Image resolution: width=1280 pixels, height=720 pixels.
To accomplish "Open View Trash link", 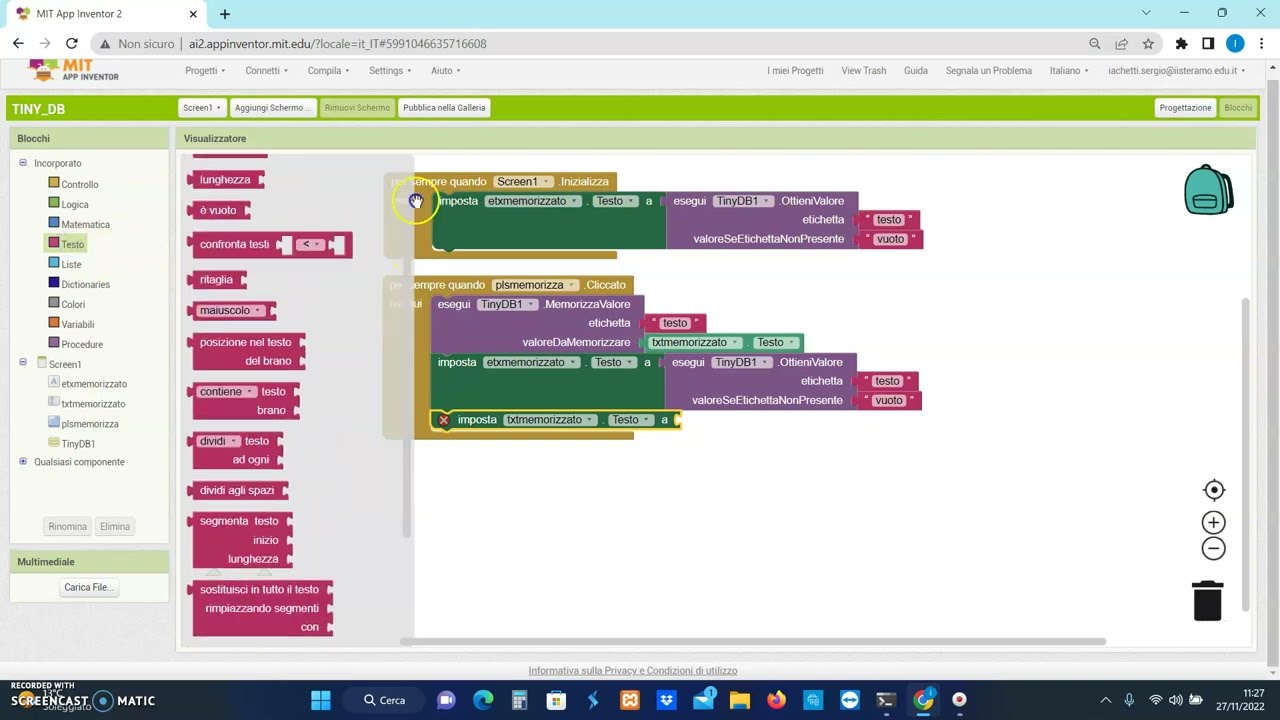I will pos(864,71).
